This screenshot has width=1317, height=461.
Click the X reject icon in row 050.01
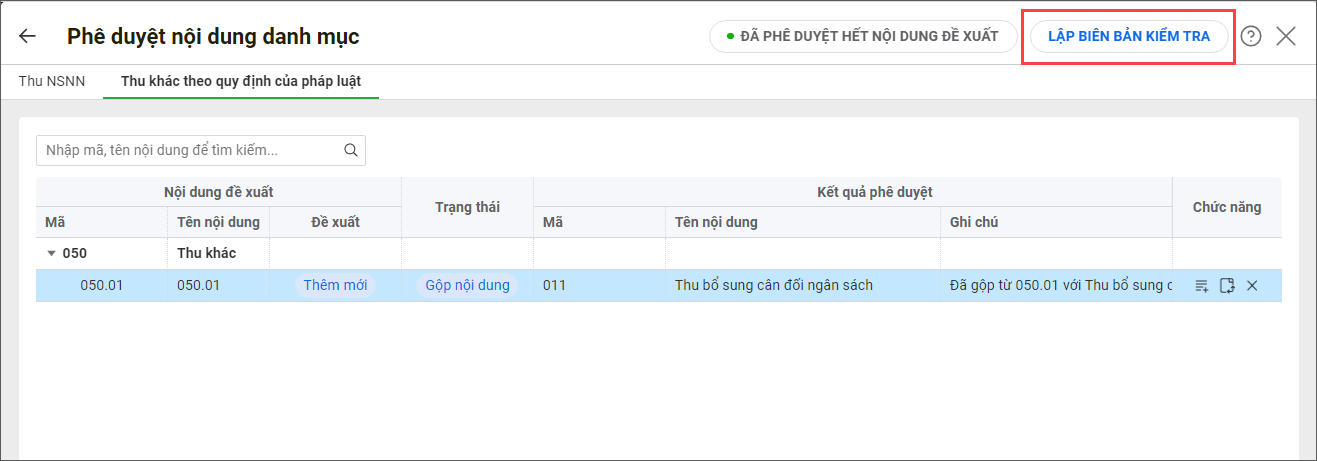tap(1252, 286)
